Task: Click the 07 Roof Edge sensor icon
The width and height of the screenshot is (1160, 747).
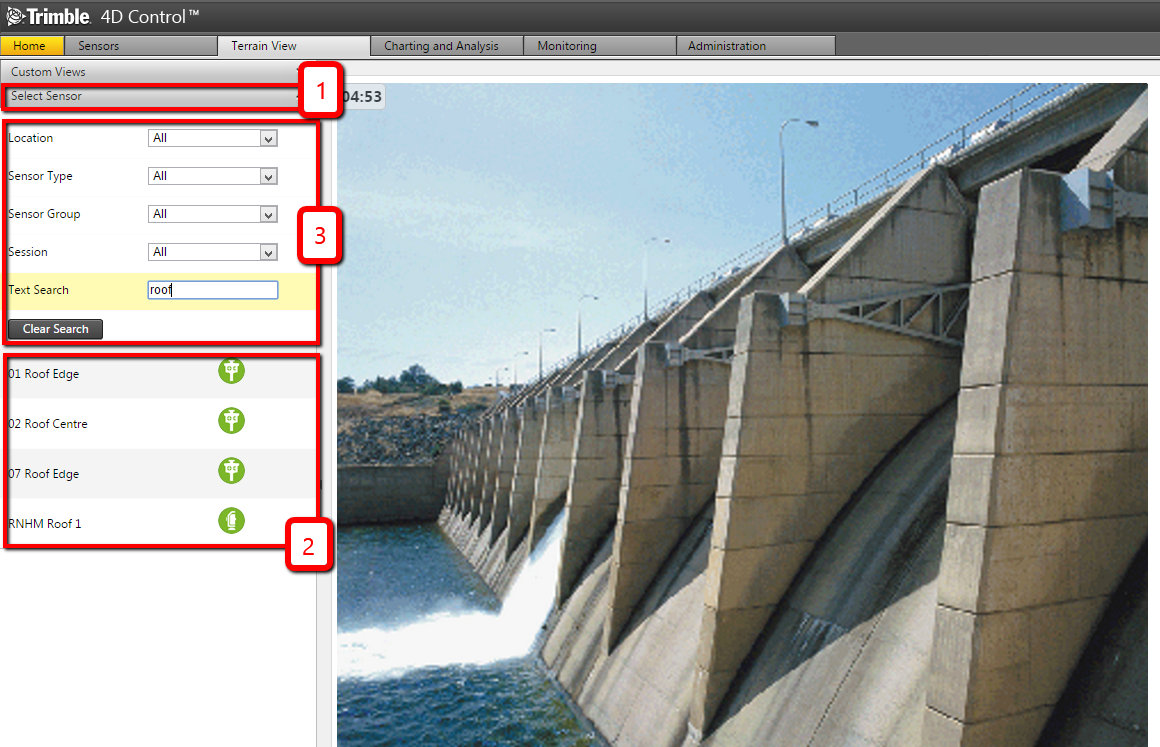Action: (232, 470)
